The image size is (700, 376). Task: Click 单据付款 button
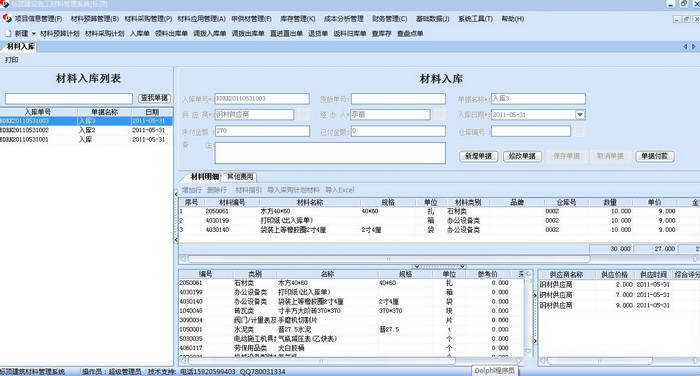pos(654,156)
